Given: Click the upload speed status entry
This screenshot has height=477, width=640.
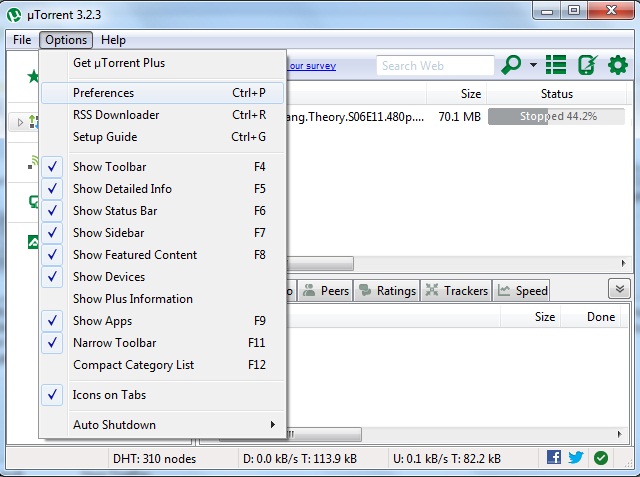Looking at the screenshot, I should pos(447,459).
